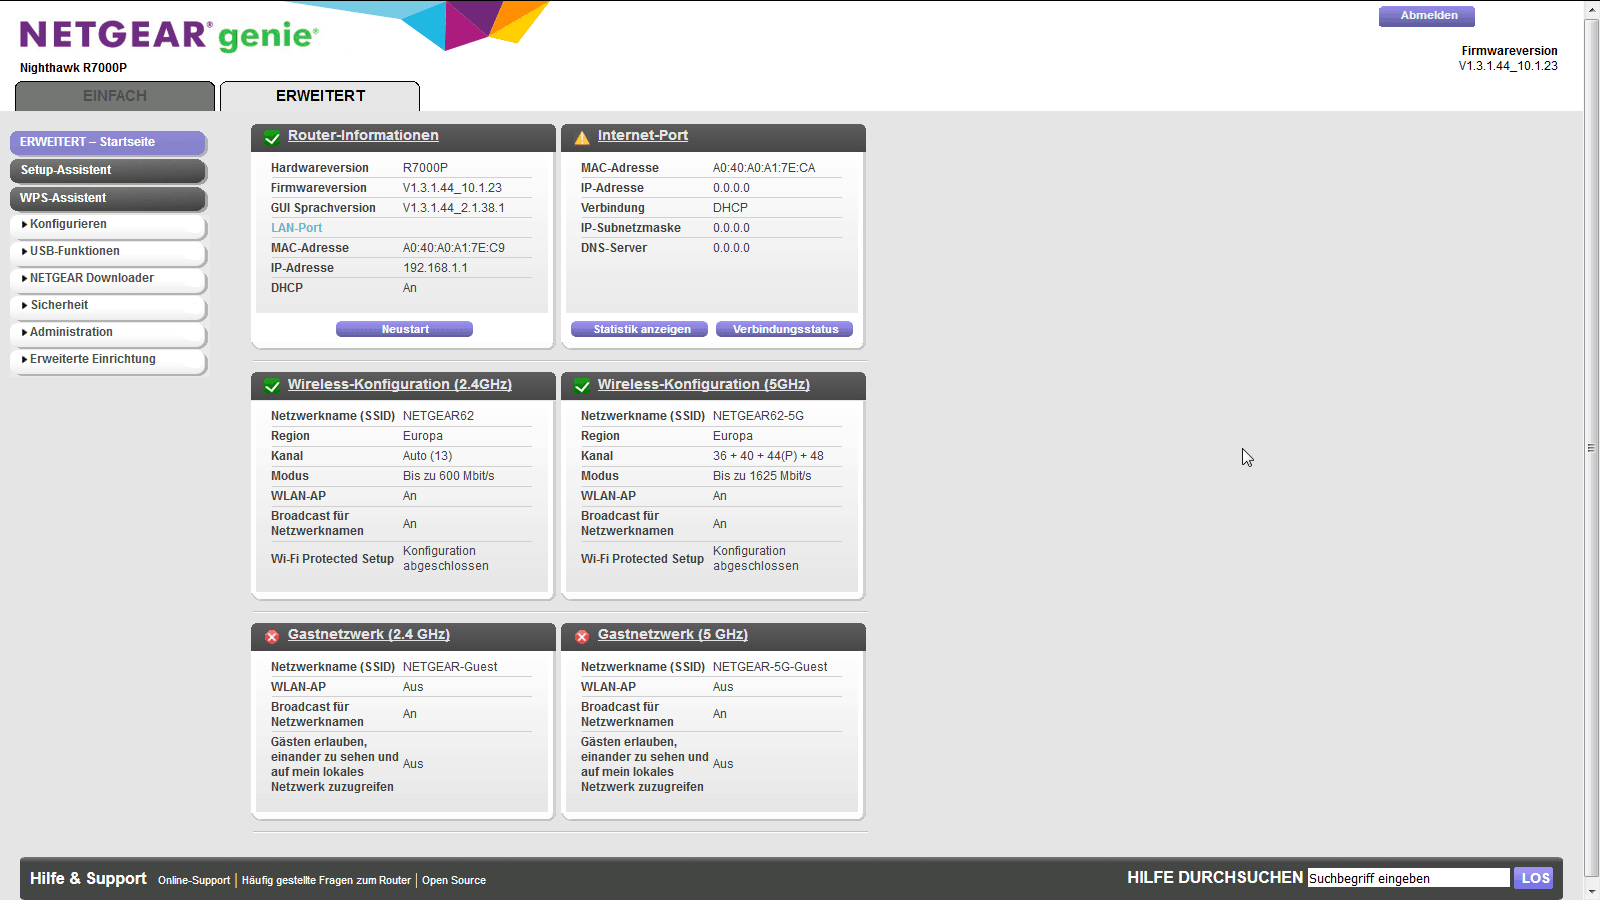Click the Verbindungsstatus button

[x=784, y=329]
